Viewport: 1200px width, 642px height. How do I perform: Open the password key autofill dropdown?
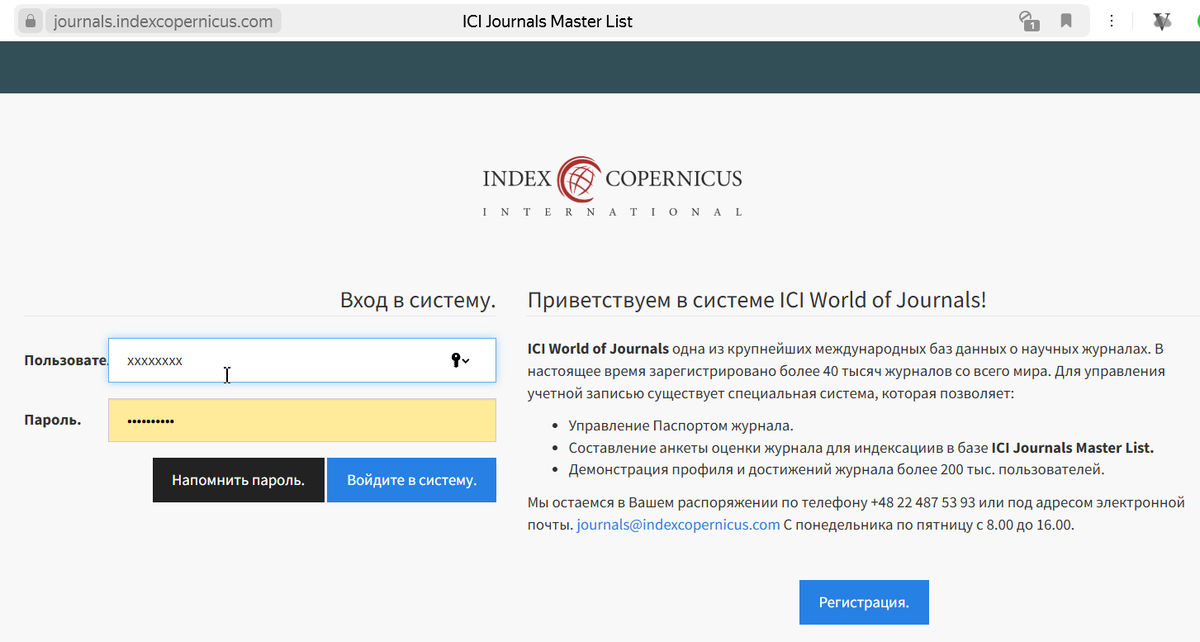pos(460,361)
